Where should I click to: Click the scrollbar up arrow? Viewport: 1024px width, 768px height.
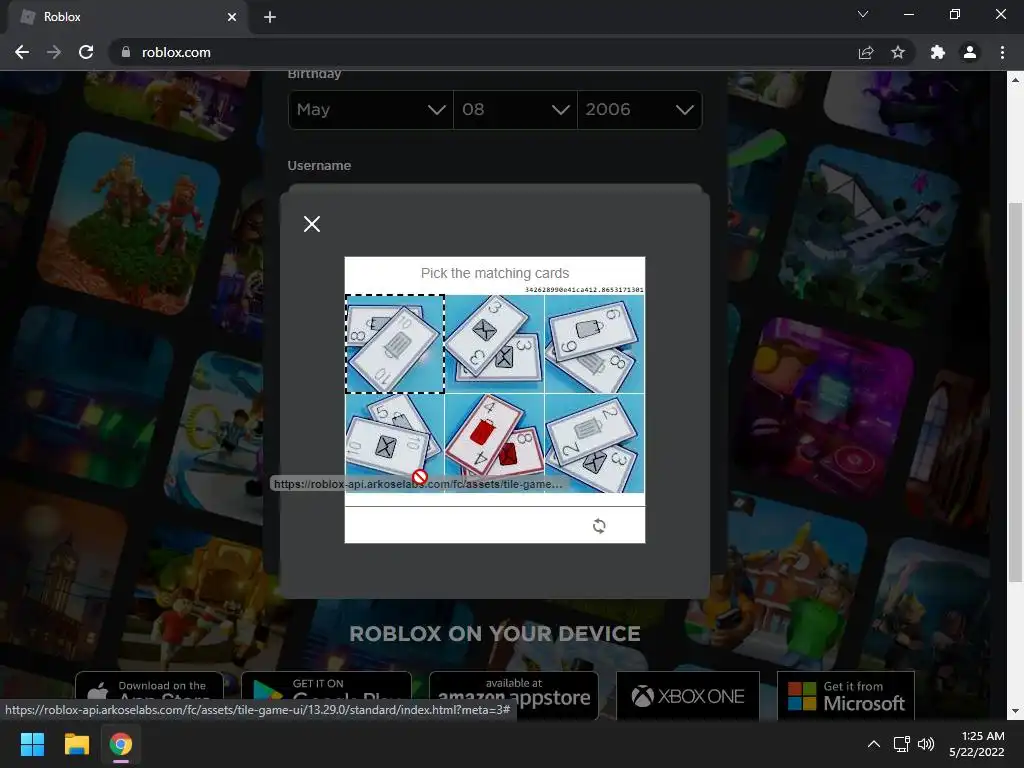pyautogui.click(x=1015, y=80)
